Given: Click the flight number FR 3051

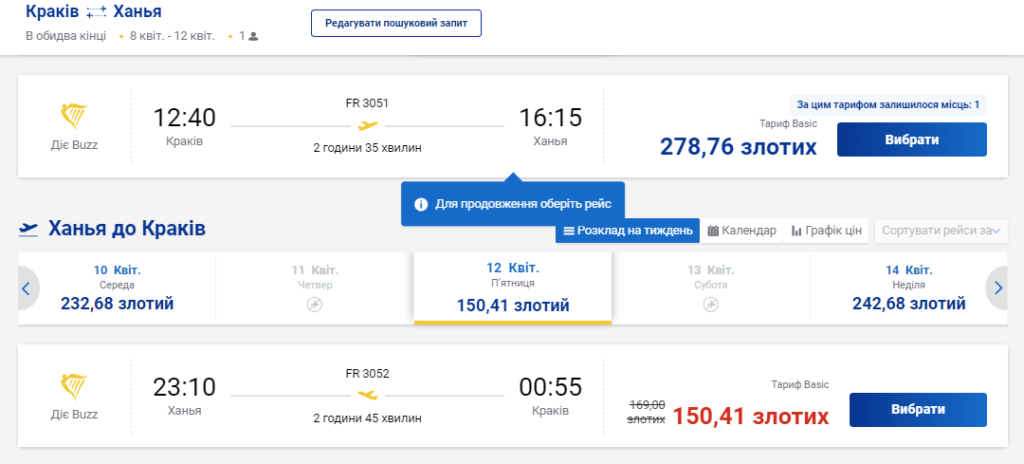Looking at the screenshot, I should (368, 103).
